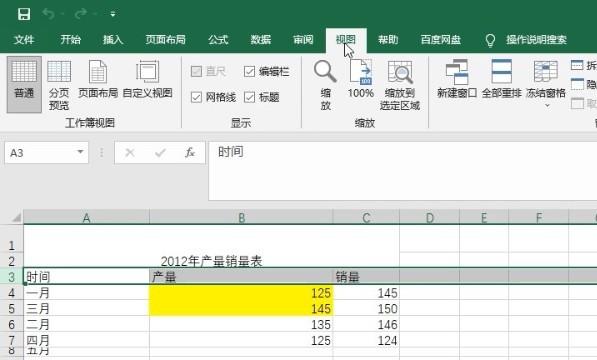Click the Undo arrow in the quick access toolbar
The height and width of the screenshot is (360, 597).
(48, 14)
